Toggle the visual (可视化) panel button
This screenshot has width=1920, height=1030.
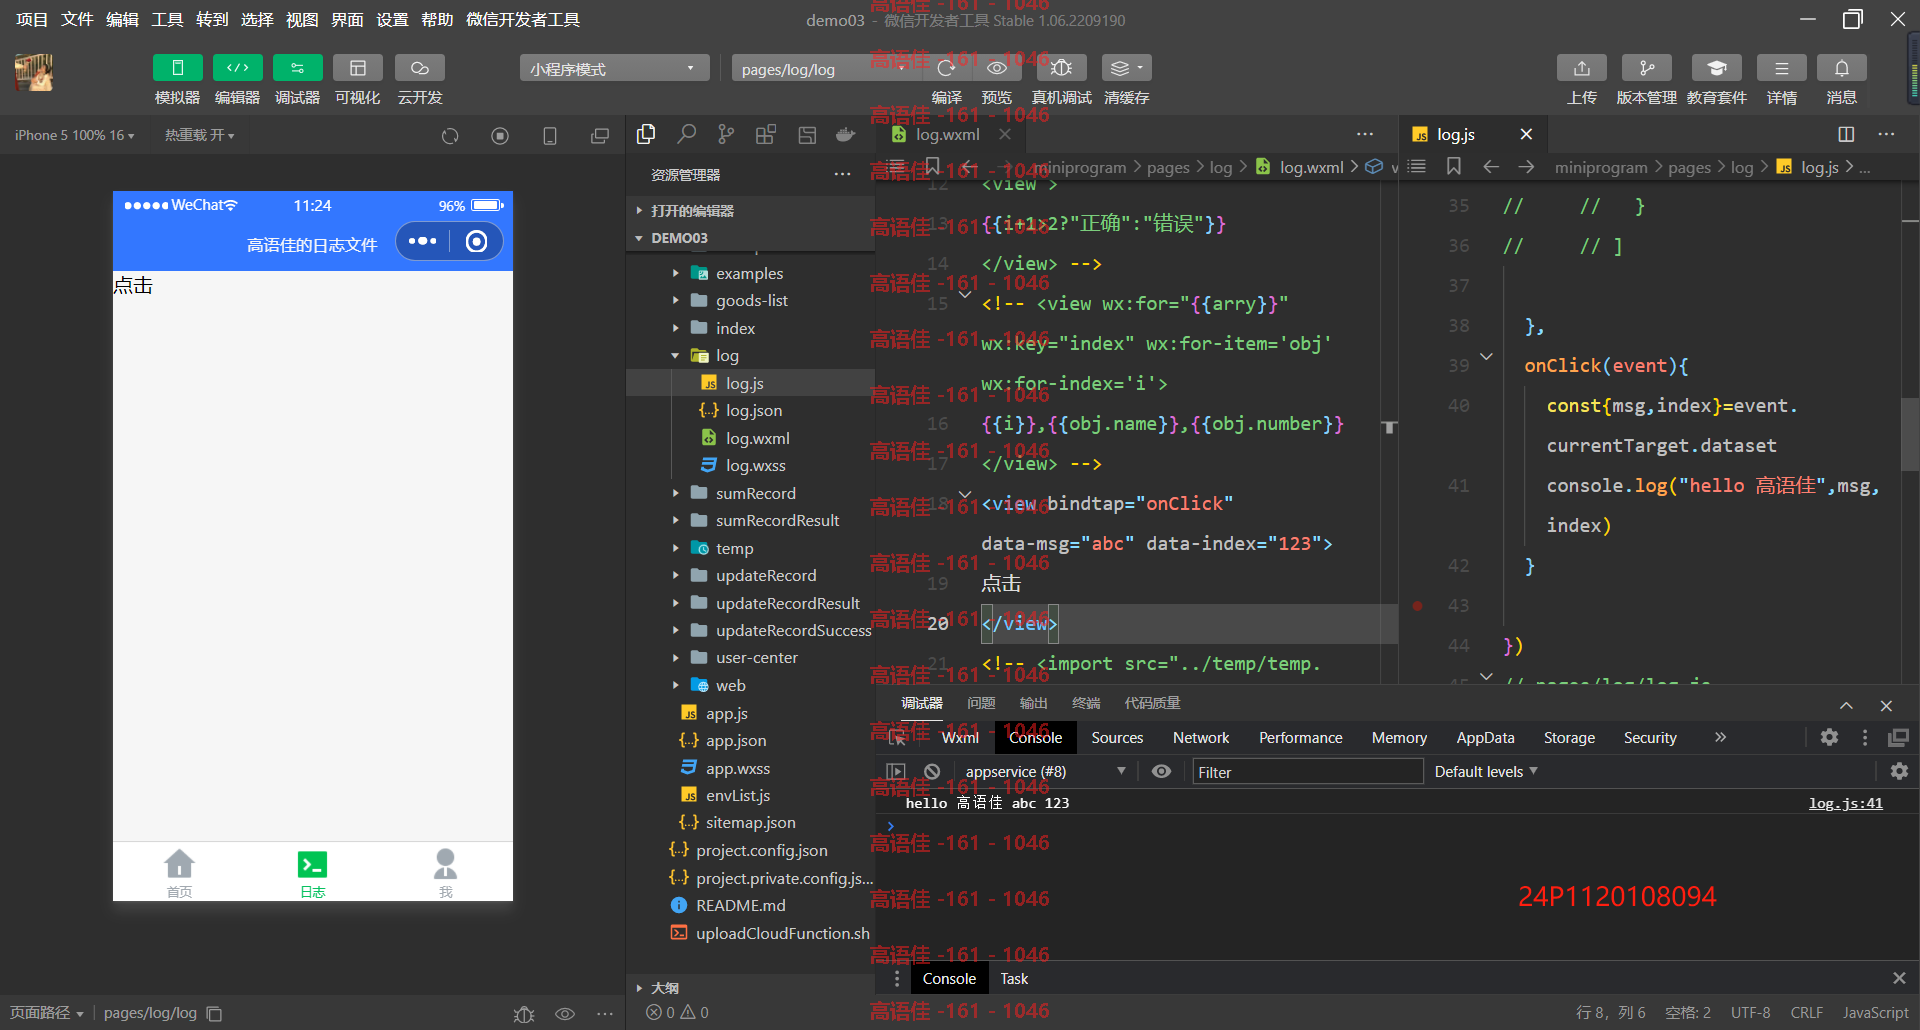[x=357, y=68]
